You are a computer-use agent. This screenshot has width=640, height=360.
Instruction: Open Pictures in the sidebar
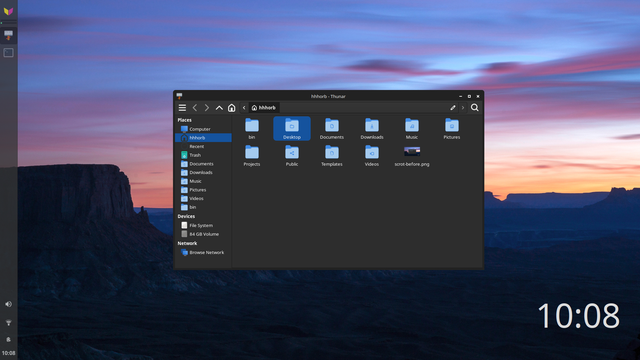point(203,190)
